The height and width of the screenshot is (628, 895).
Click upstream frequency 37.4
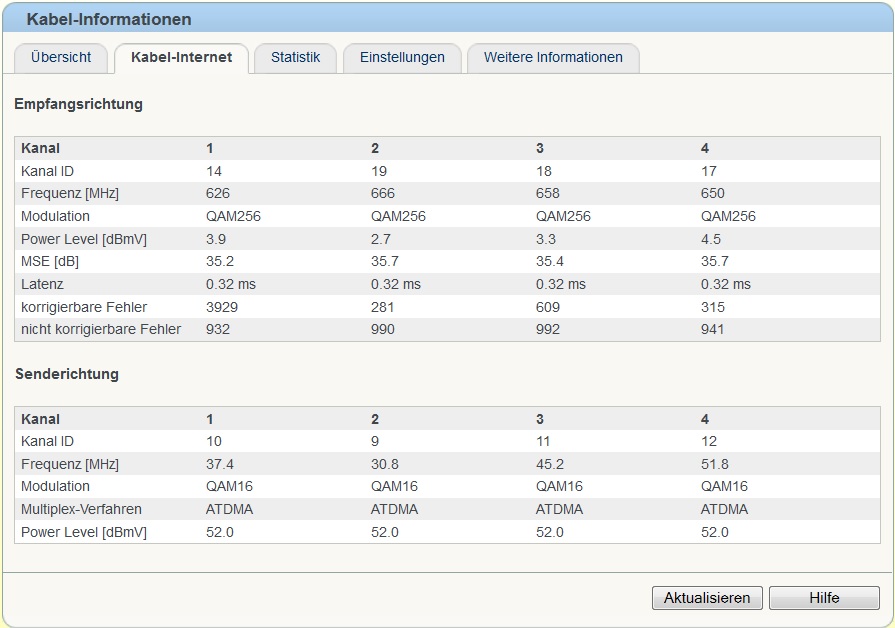(220, 464)
